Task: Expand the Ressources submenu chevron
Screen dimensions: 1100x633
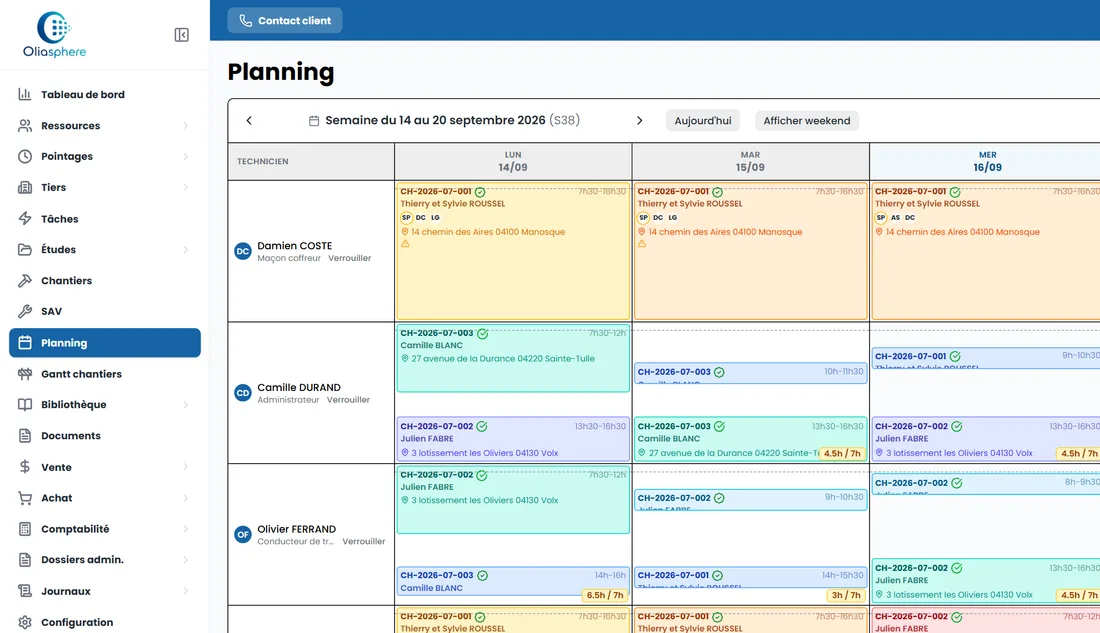Action: coord(186,126)
